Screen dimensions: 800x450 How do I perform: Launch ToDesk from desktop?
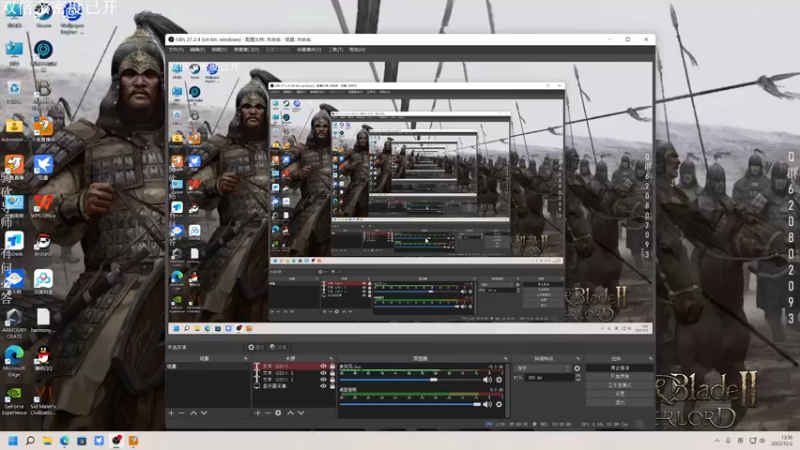point(14,244)
